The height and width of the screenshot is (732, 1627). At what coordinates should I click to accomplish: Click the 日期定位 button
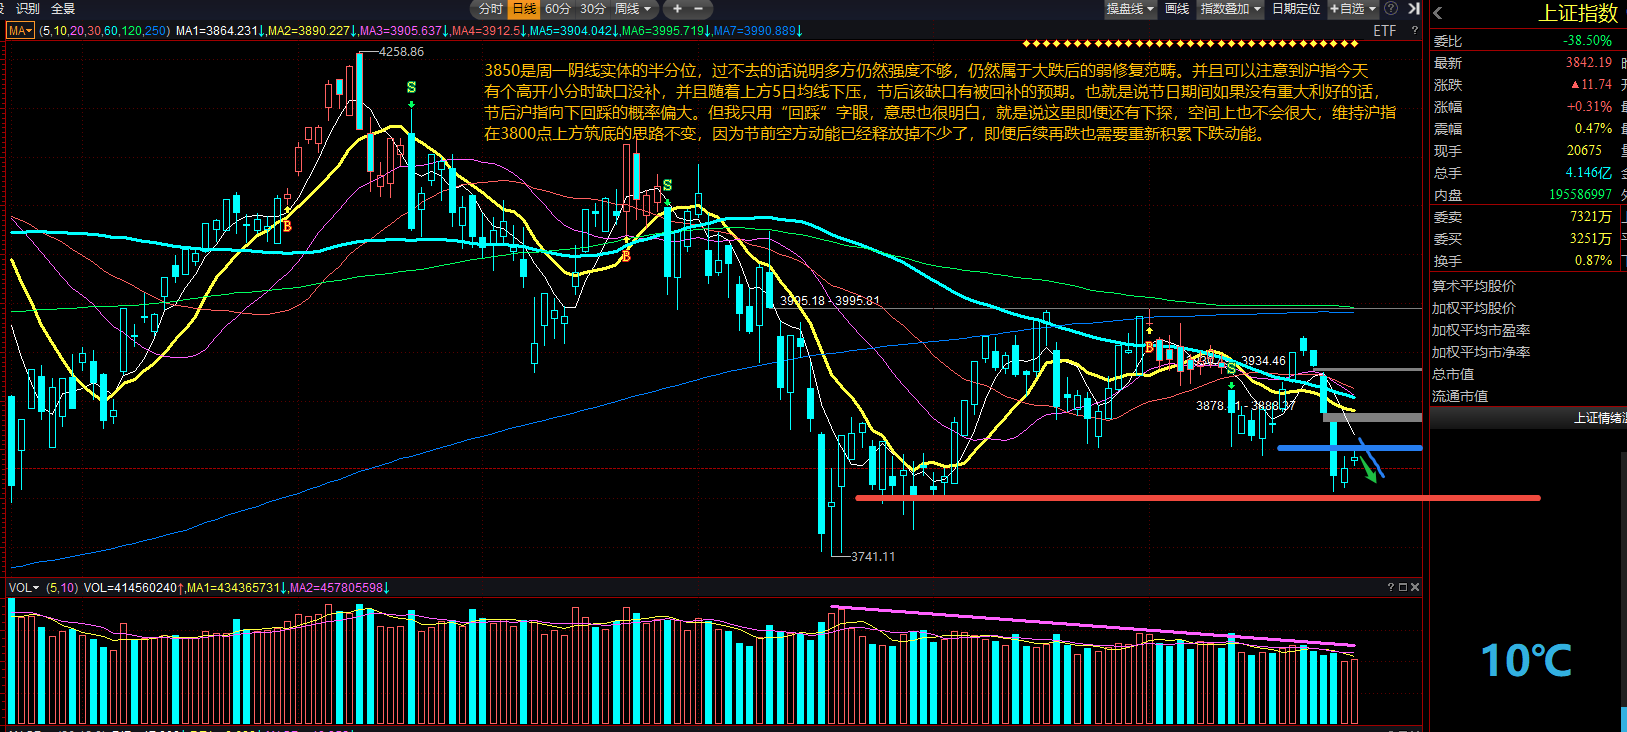1296,8
